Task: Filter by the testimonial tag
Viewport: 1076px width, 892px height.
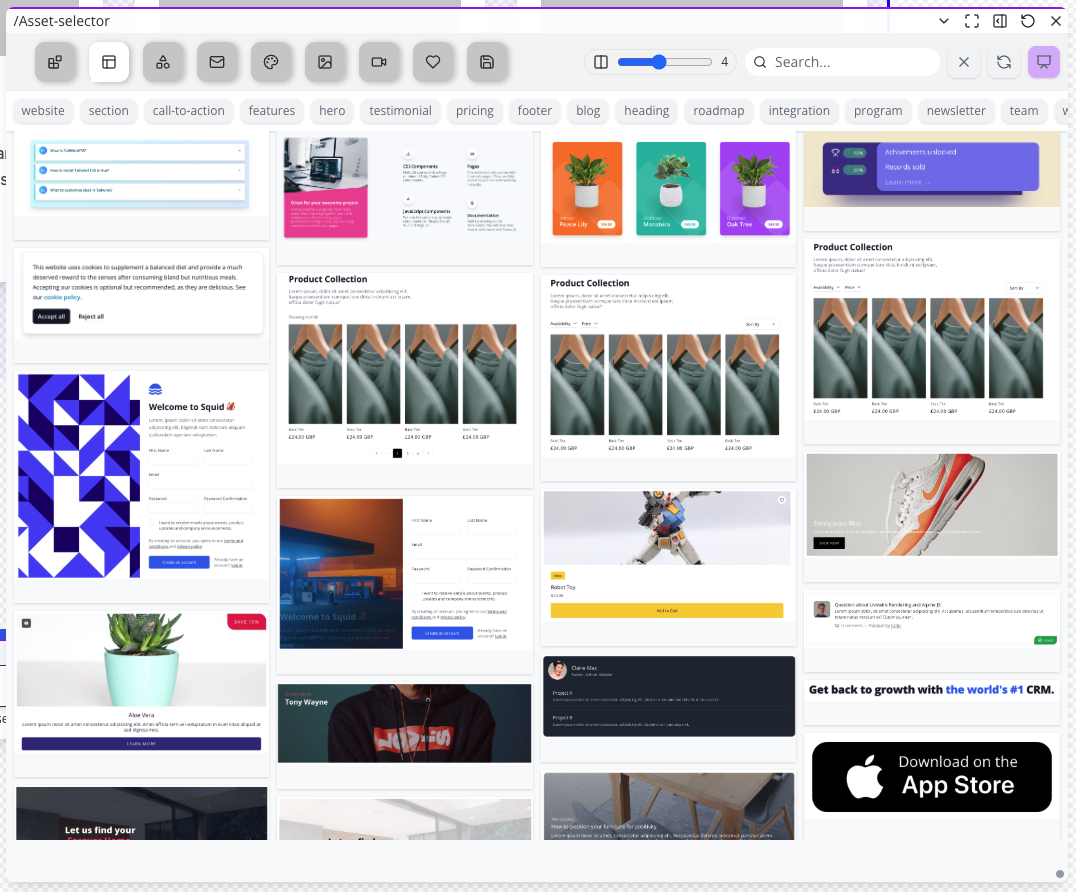Action: (400, 111)
